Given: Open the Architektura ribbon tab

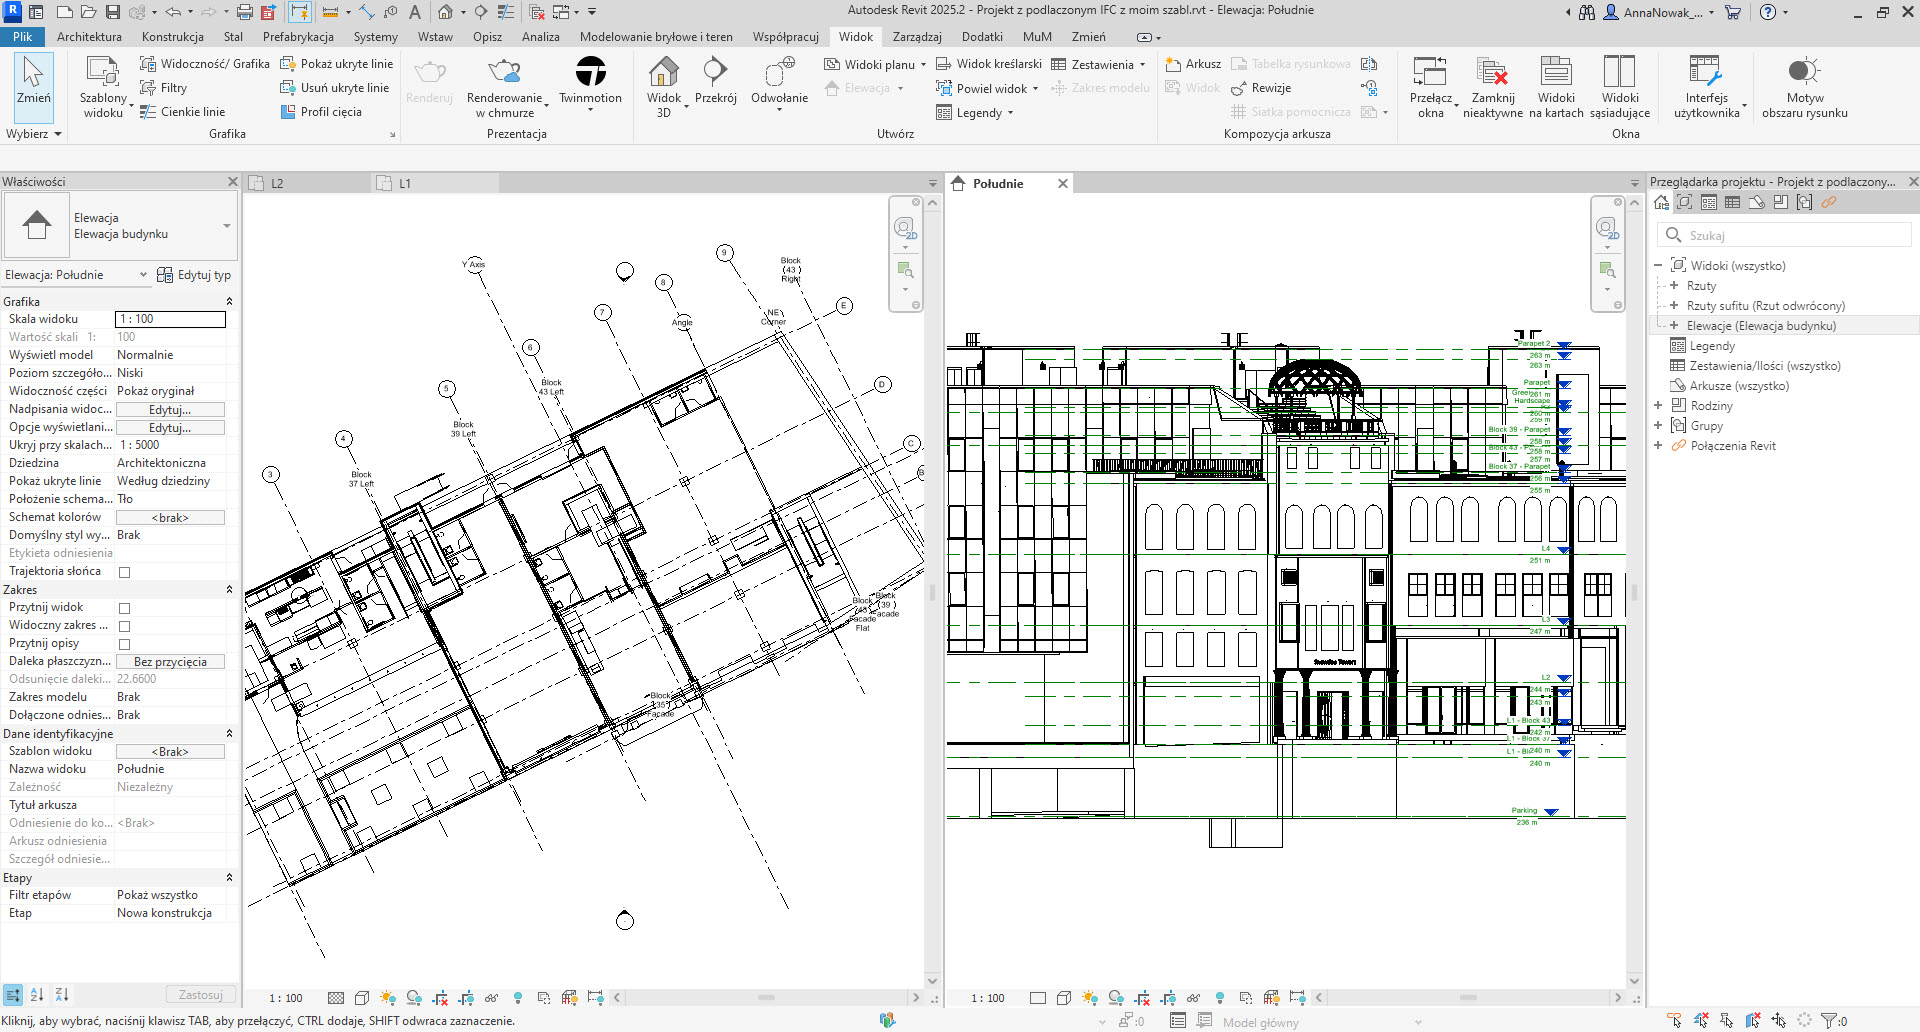Looking at the screenshot, I should coord(89,37).
